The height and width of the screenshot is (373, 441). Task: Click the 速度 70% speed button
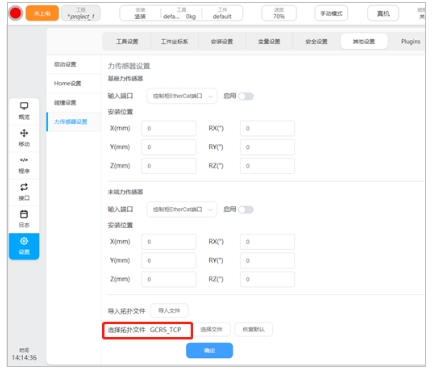(279, 13)
